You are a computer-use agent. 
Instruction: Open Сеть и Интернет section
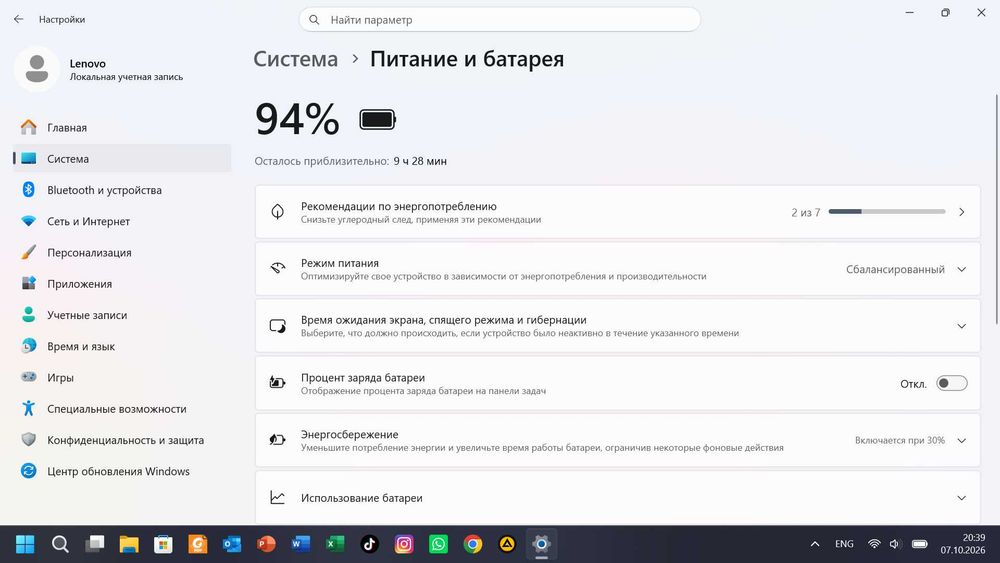(x=122, y=221)
